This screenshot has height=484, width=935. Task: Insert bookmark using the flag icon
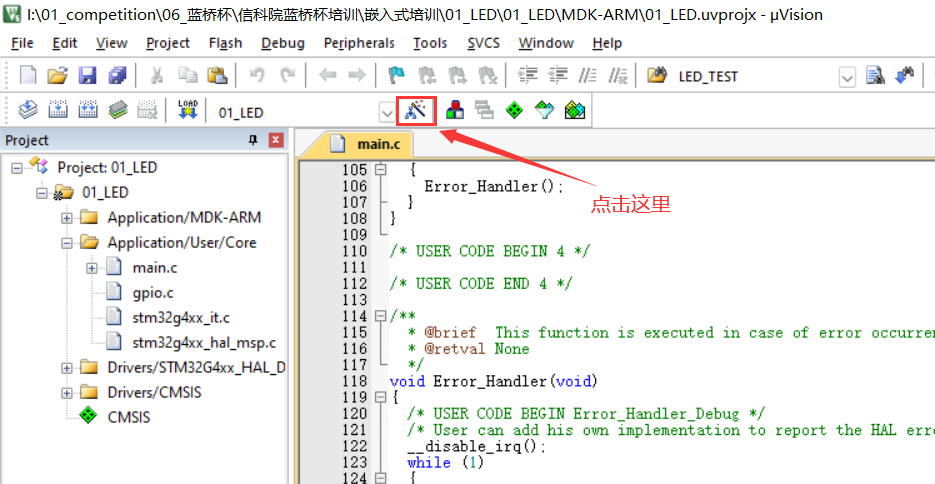(x=396, y=76)
